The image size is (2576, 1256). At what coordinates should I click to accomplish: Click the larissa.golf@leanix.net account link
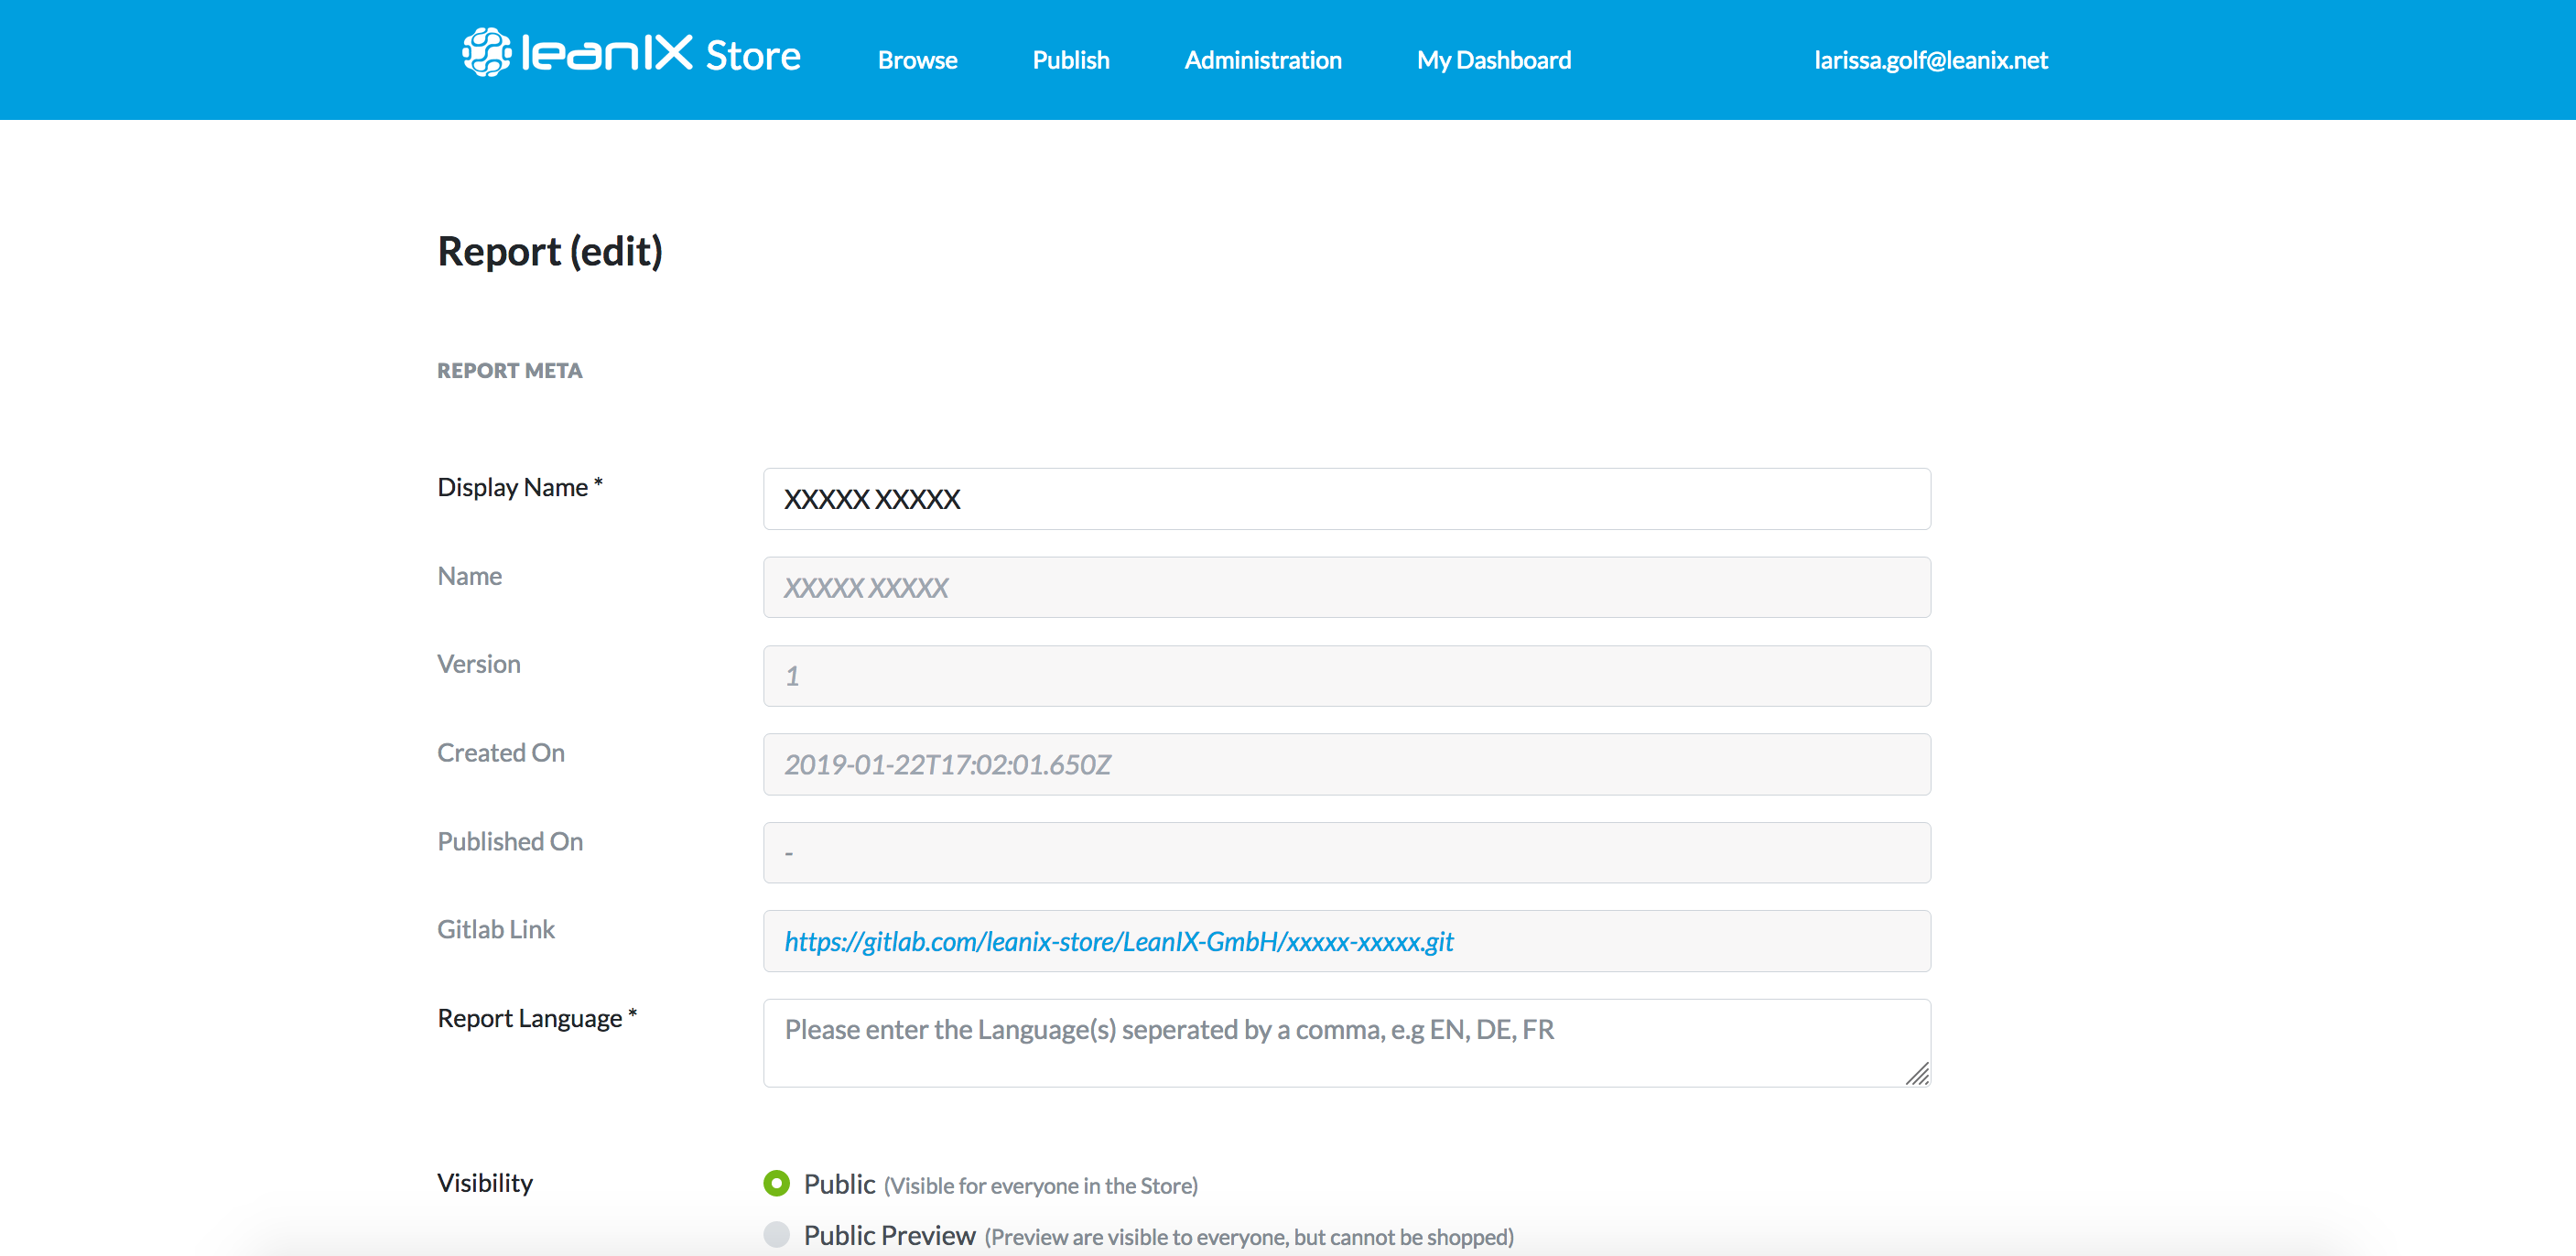(x=1930, y=60)
